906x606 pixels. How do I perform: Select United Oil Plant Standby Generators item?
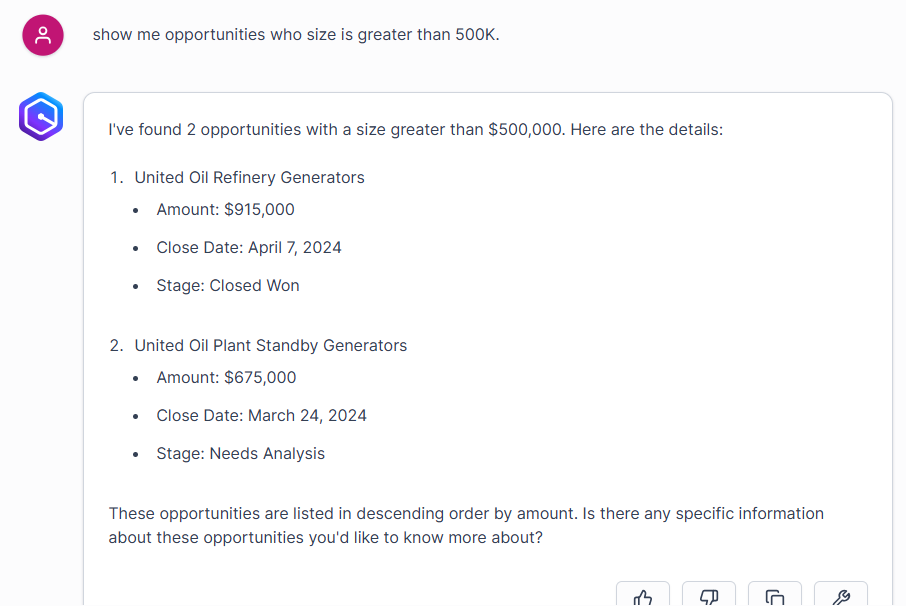tap(270, 346)
